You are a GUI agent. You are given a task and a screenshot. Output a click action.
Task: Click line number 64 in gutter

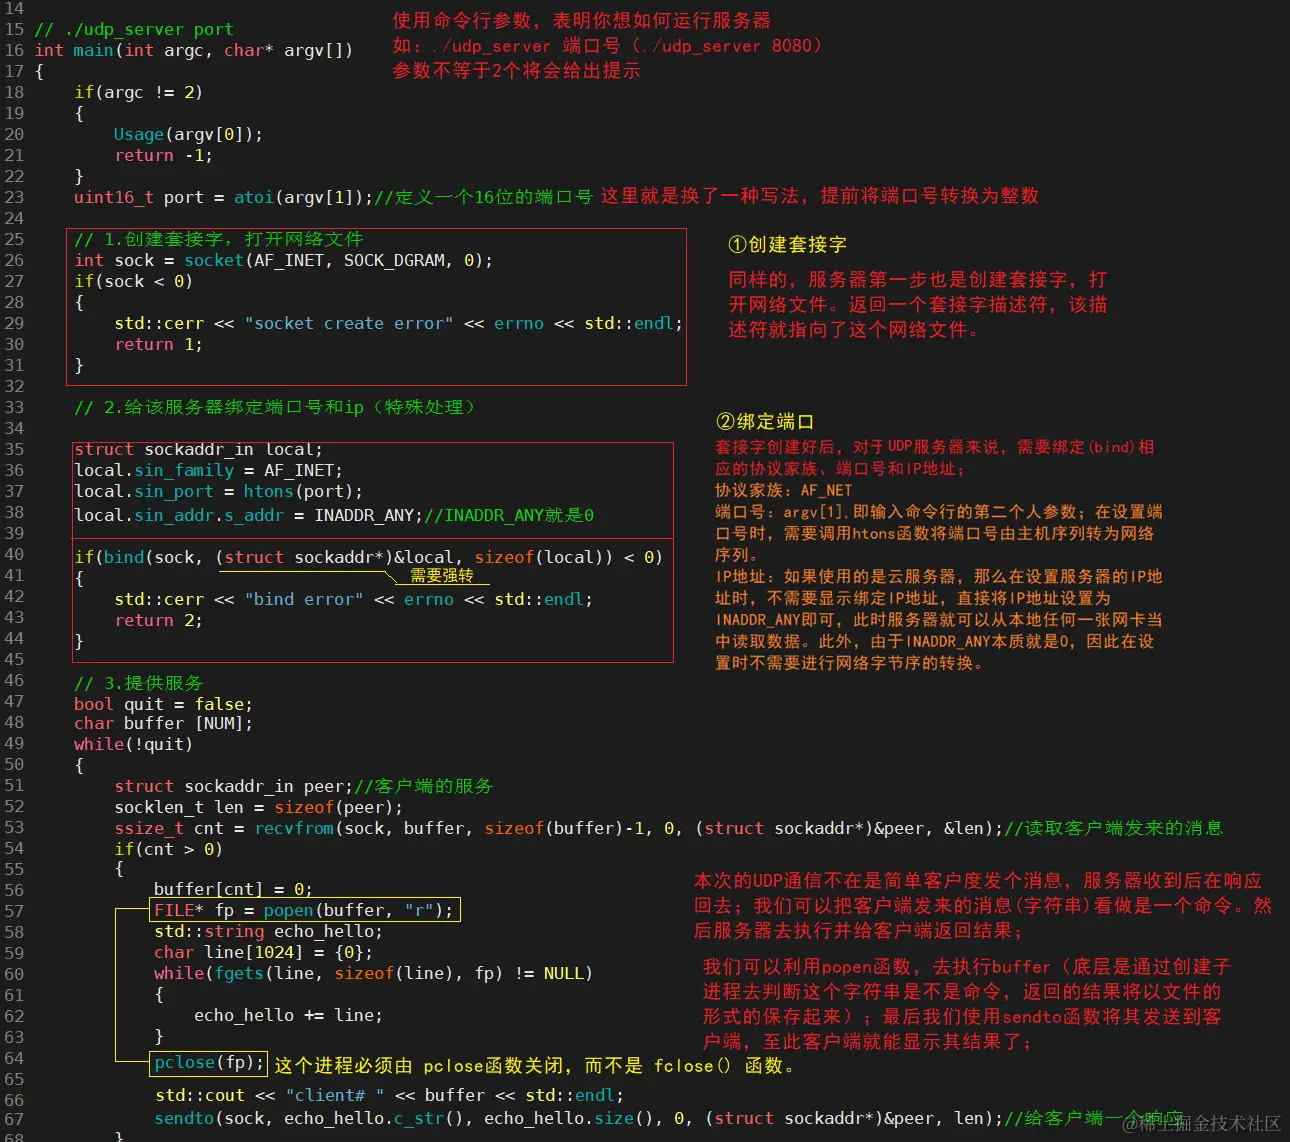click(14, 1058)
